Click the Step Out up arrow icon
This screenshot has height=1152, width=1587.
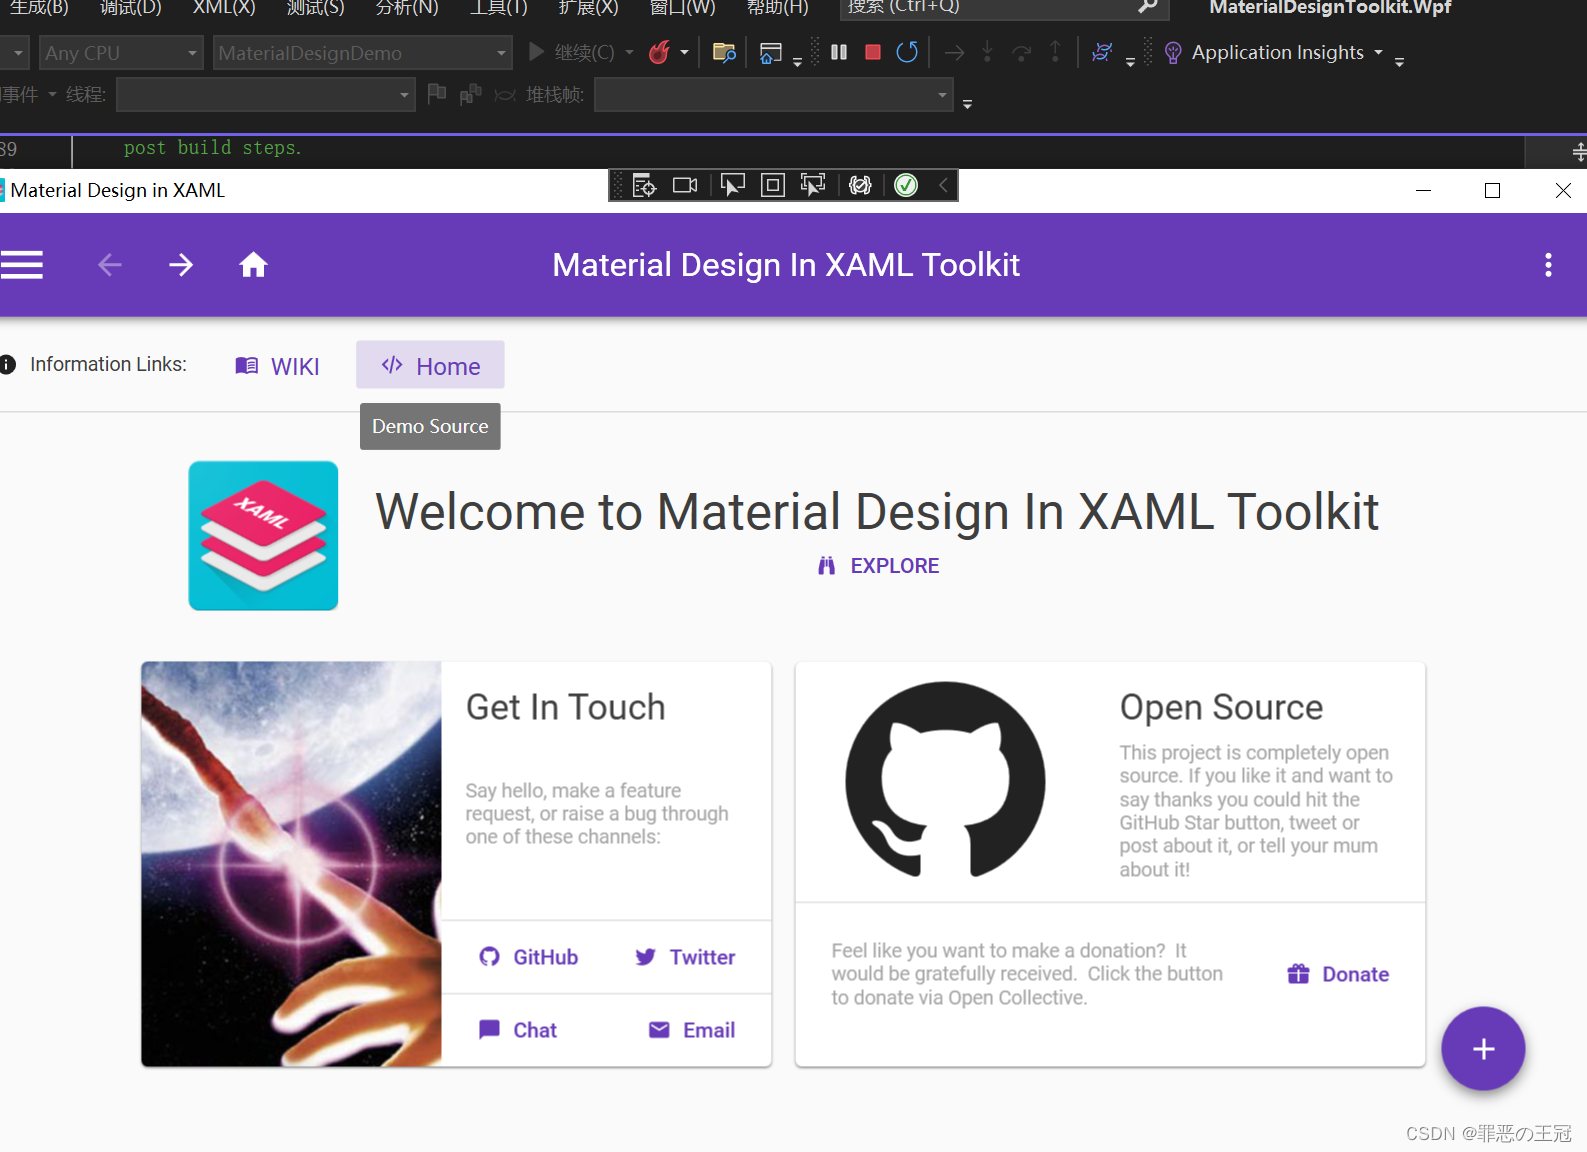click(x=1055, y=52)
